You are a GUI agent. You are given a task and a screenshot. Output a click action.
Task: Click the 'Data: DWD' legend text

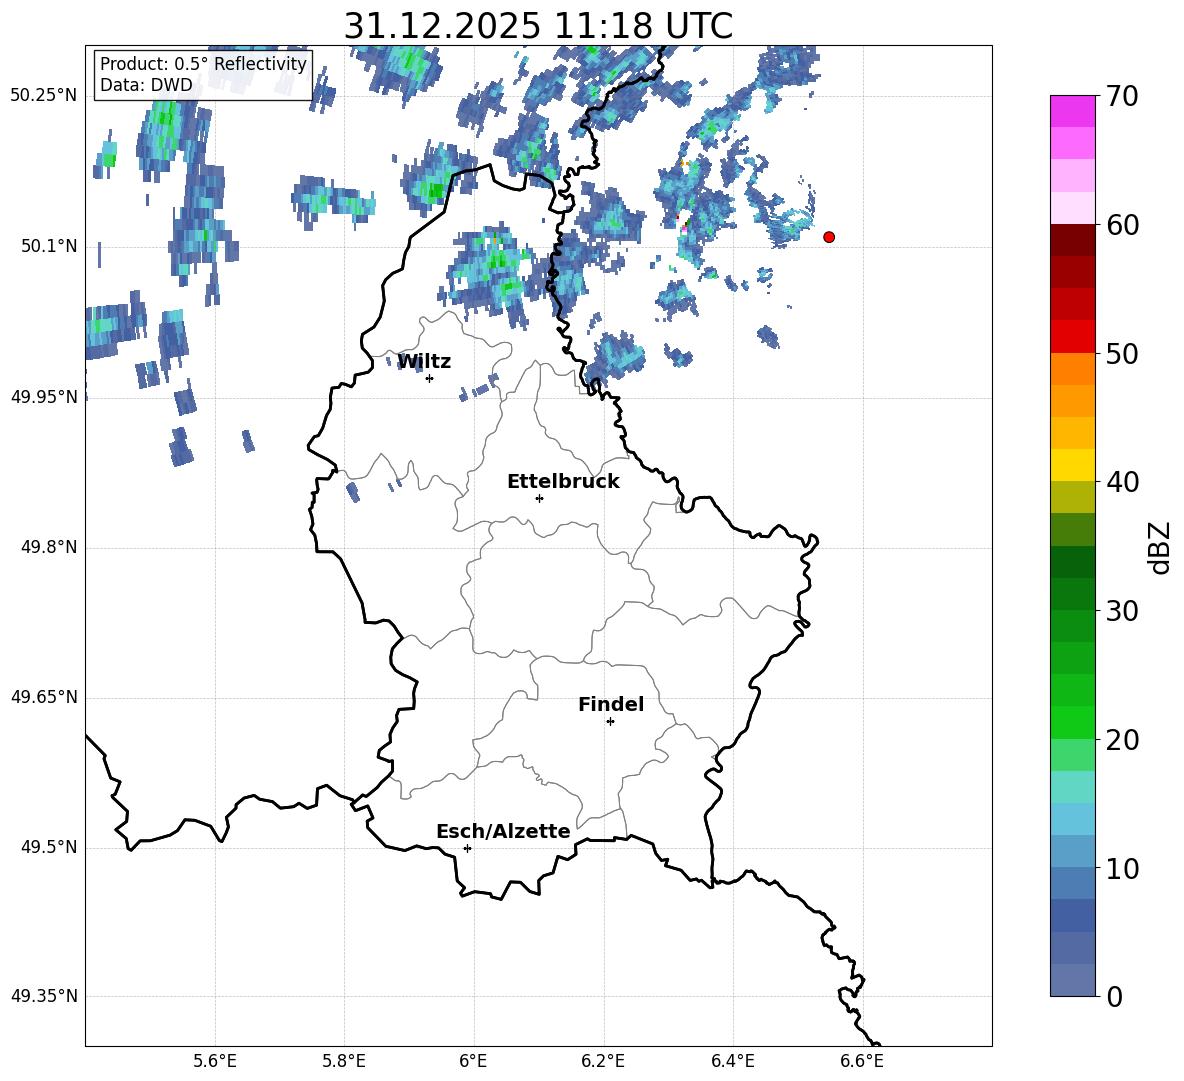click(x=146, y=85)
